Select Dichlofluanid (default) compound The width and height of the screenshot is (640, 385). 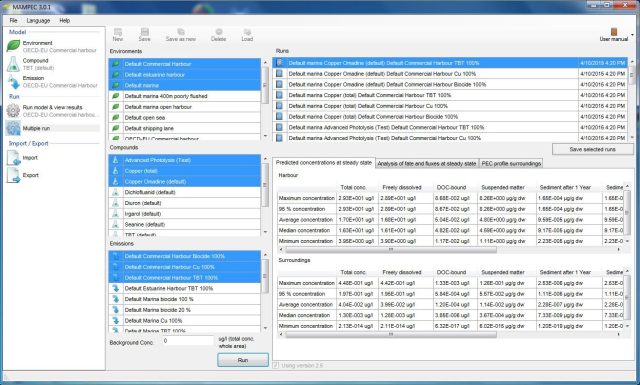(x=184, y=192)
